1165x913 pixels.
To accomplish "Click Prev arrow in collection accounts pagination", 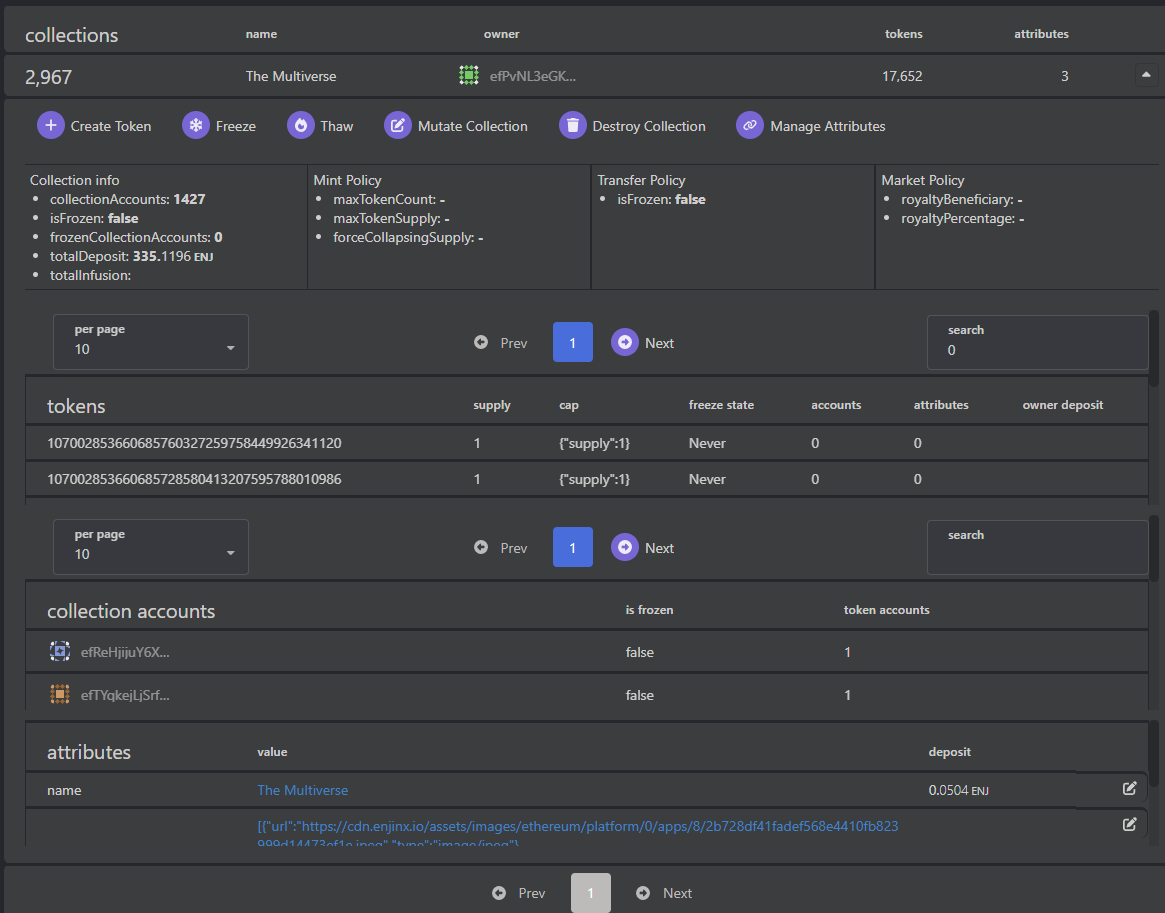I will click(481, 548).
